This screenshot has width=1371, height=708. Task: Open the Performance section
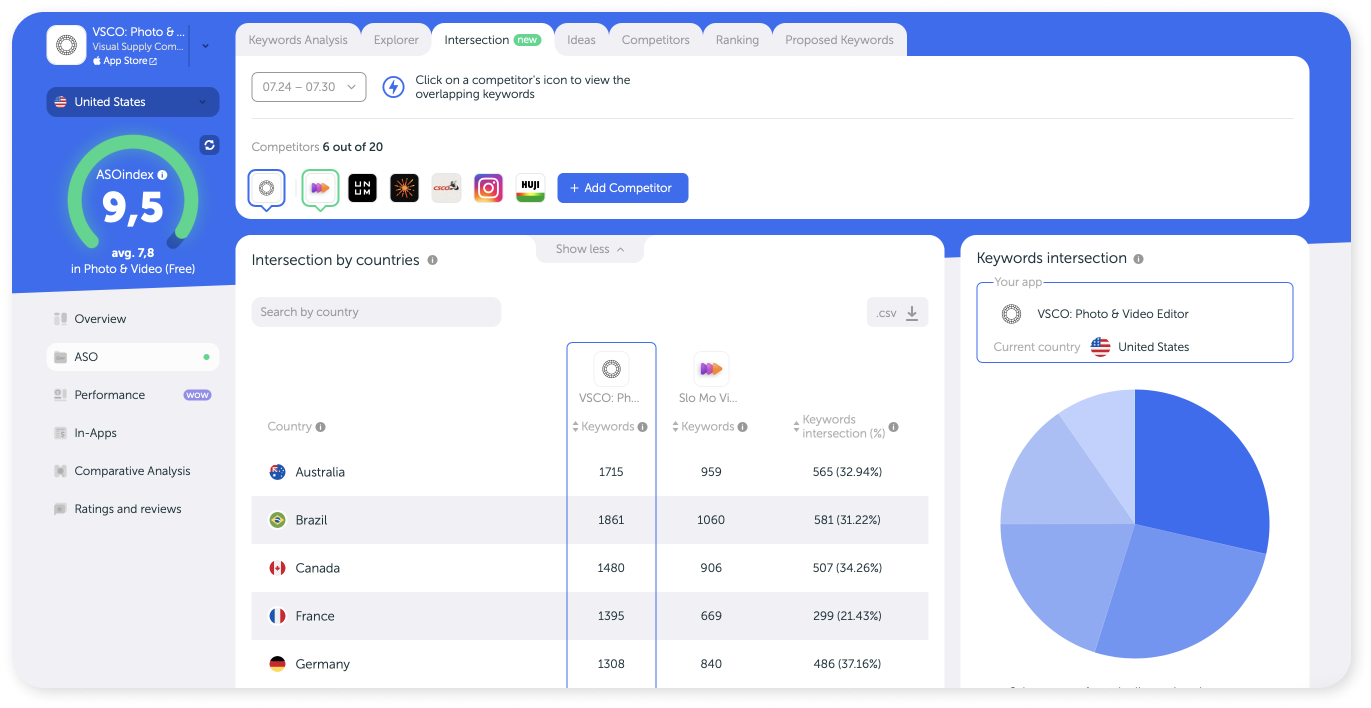[x=109, y=395]
